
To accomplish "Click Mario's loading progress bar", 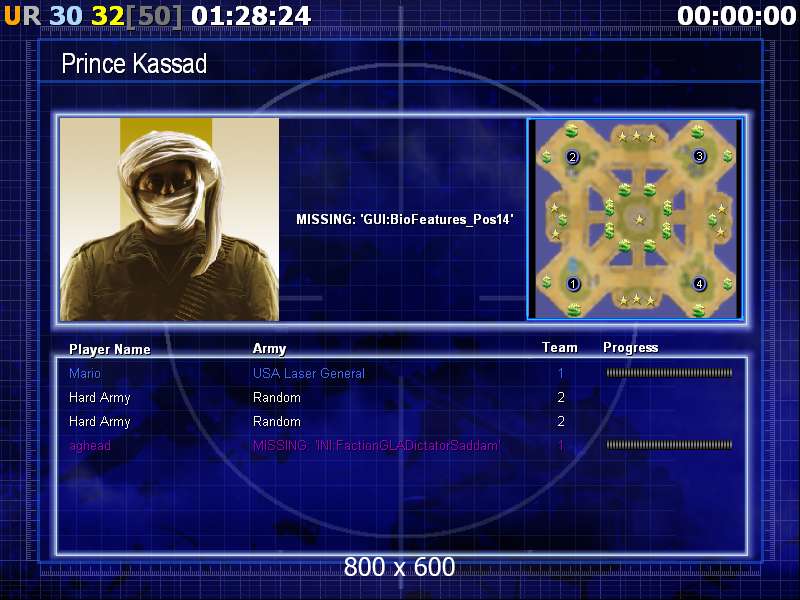I will point(669,373).
